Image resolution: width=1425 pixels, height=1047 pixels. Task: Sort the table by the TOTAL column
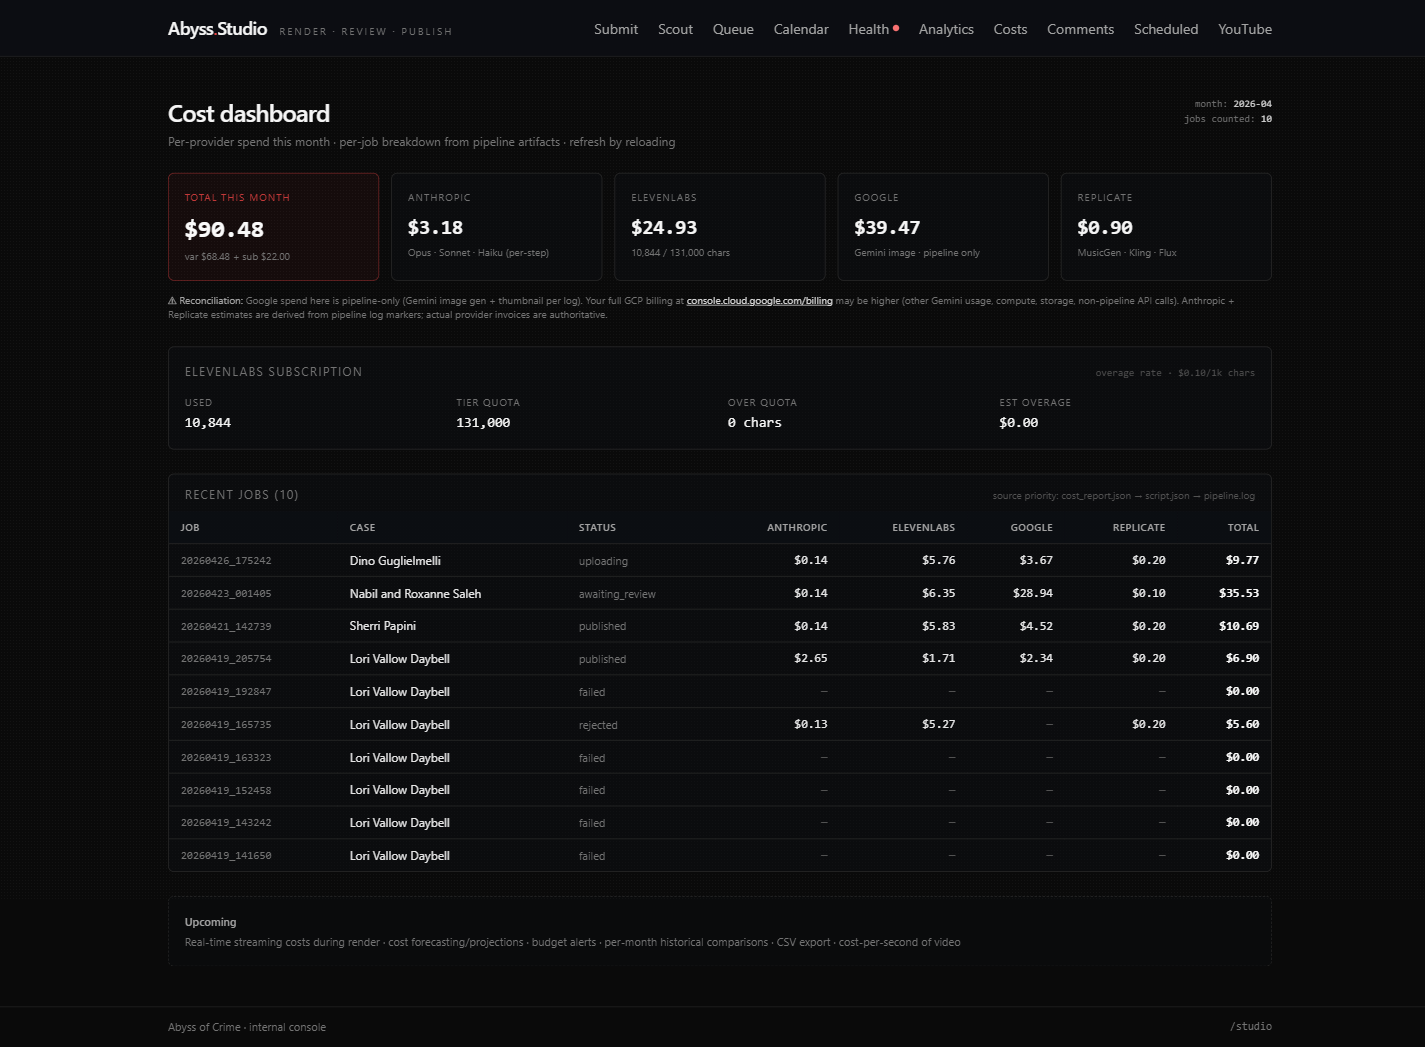(1243, 527)
